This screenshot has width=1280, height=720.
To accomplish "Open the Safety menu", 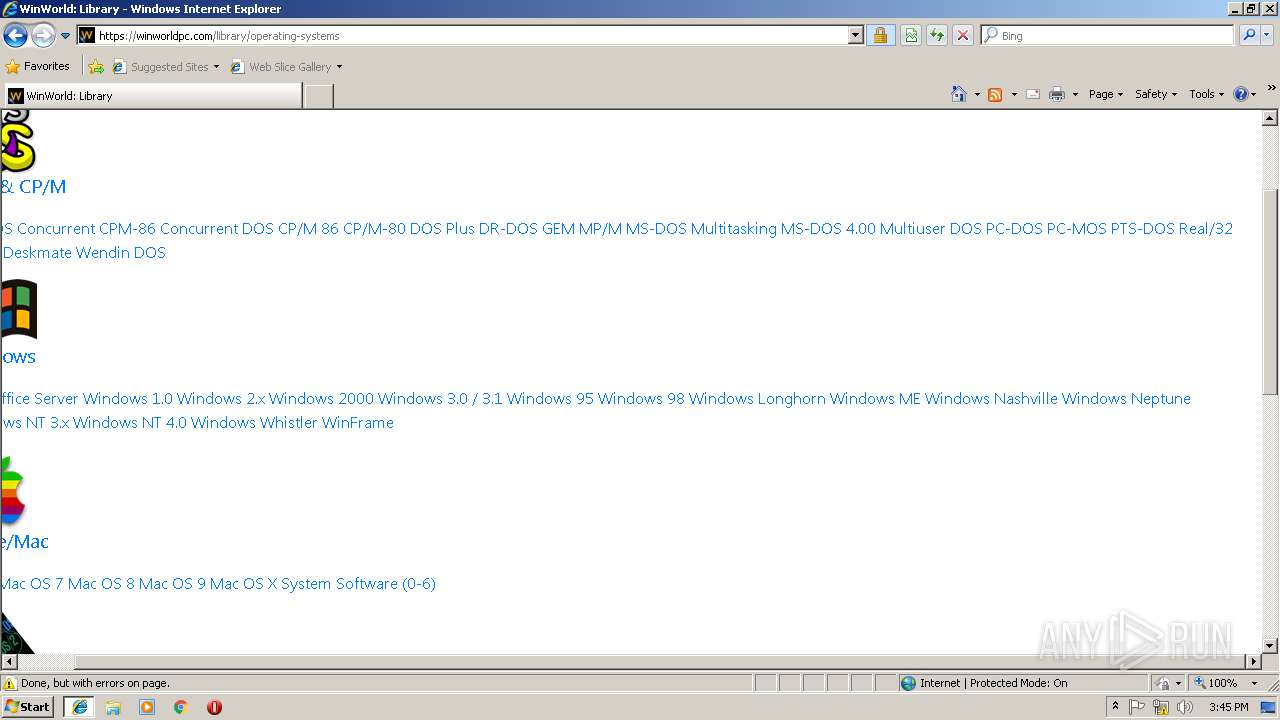I will click(x=1155, y=94).
